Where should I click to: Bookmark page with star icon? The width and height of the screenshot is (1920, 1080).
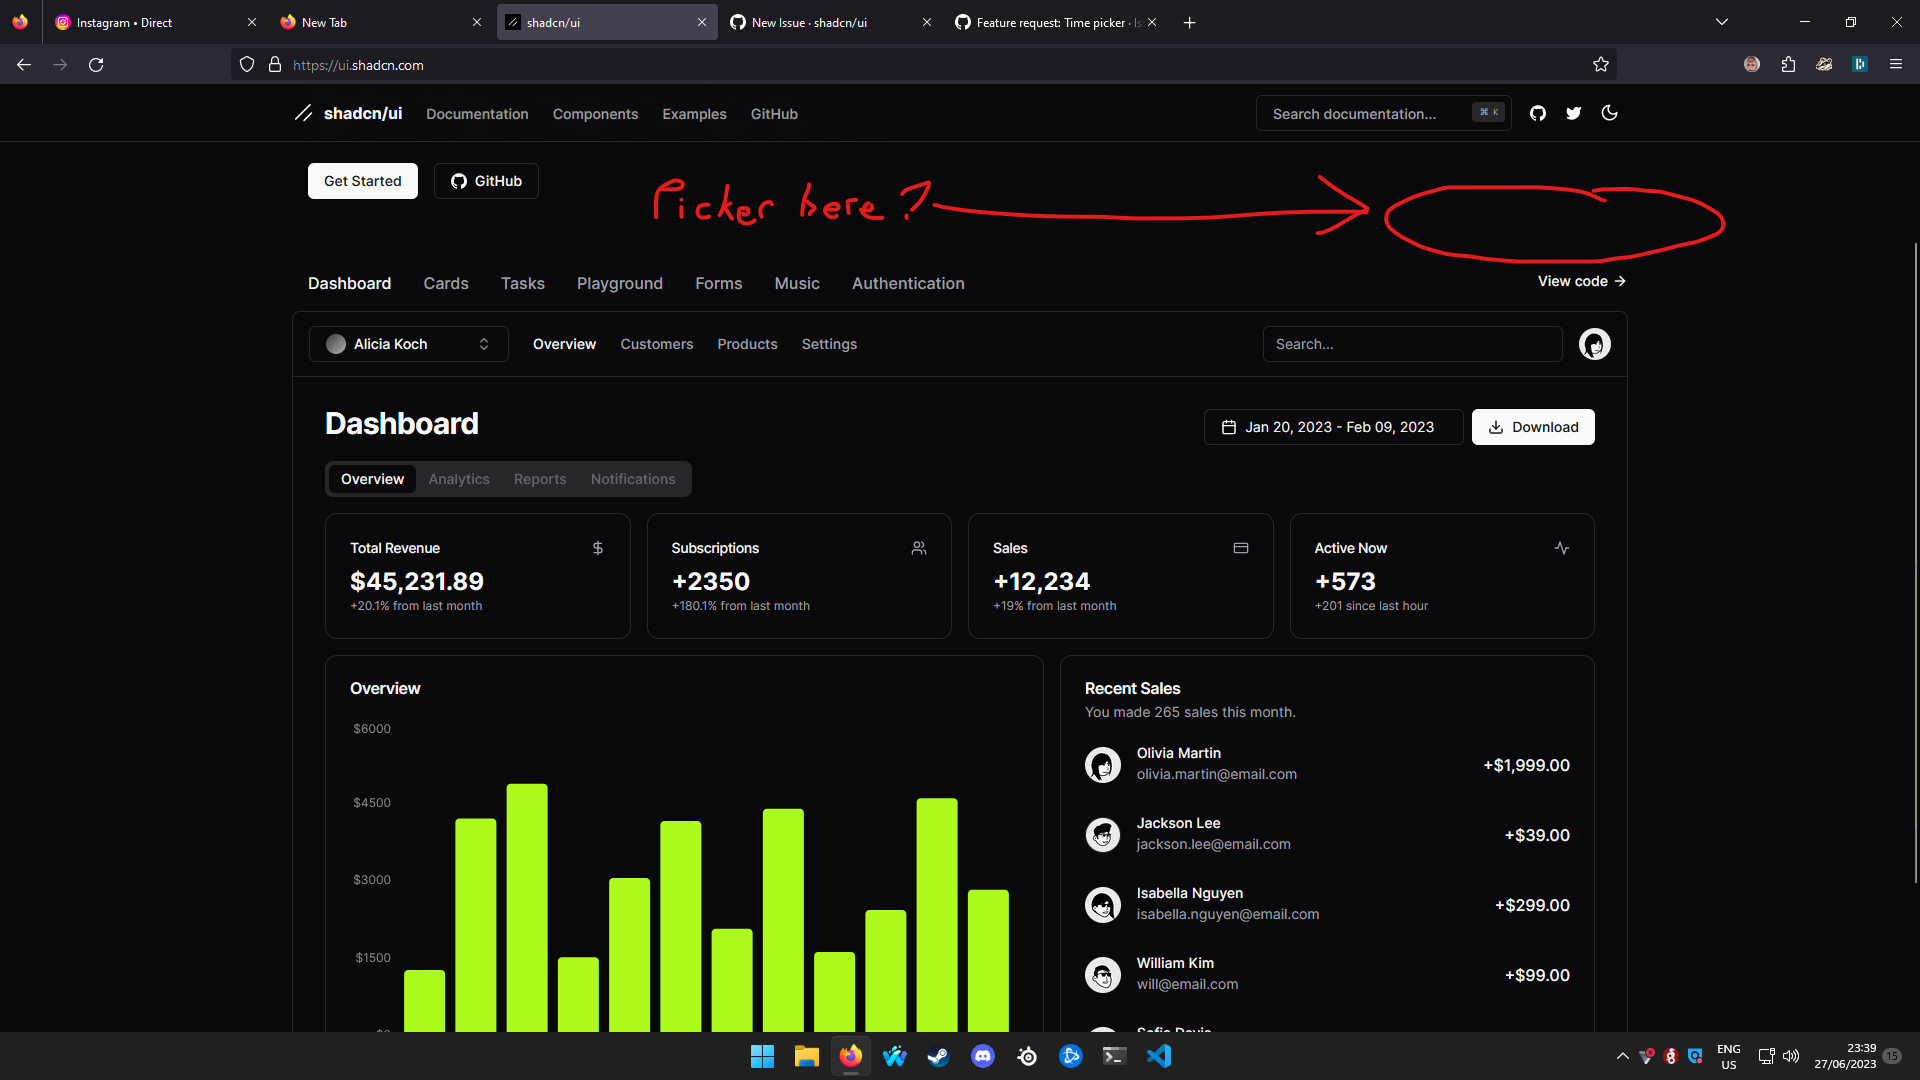(x=1601, y=65)
